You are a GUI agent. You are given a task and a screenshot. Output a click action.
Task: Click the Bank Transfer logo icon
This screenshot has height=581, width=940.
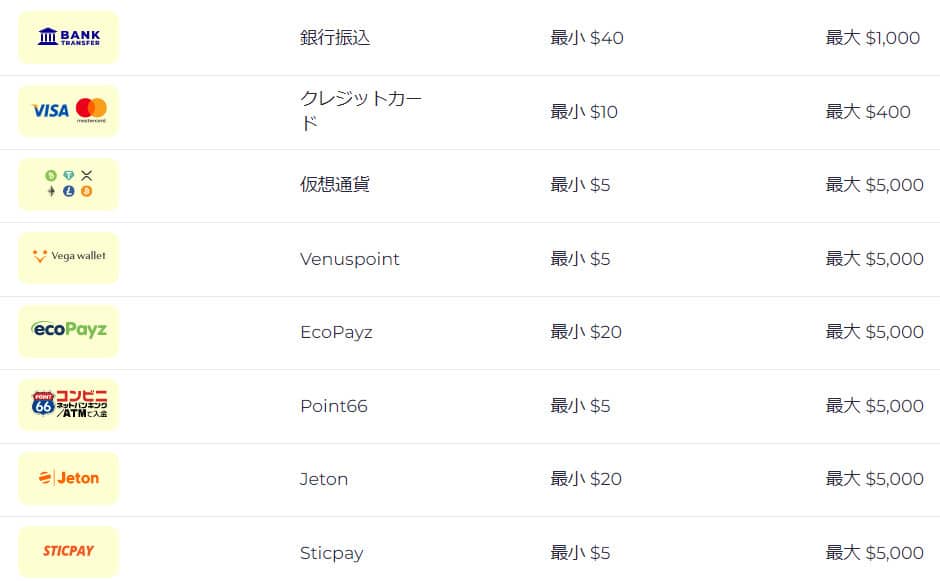point(68,38)
